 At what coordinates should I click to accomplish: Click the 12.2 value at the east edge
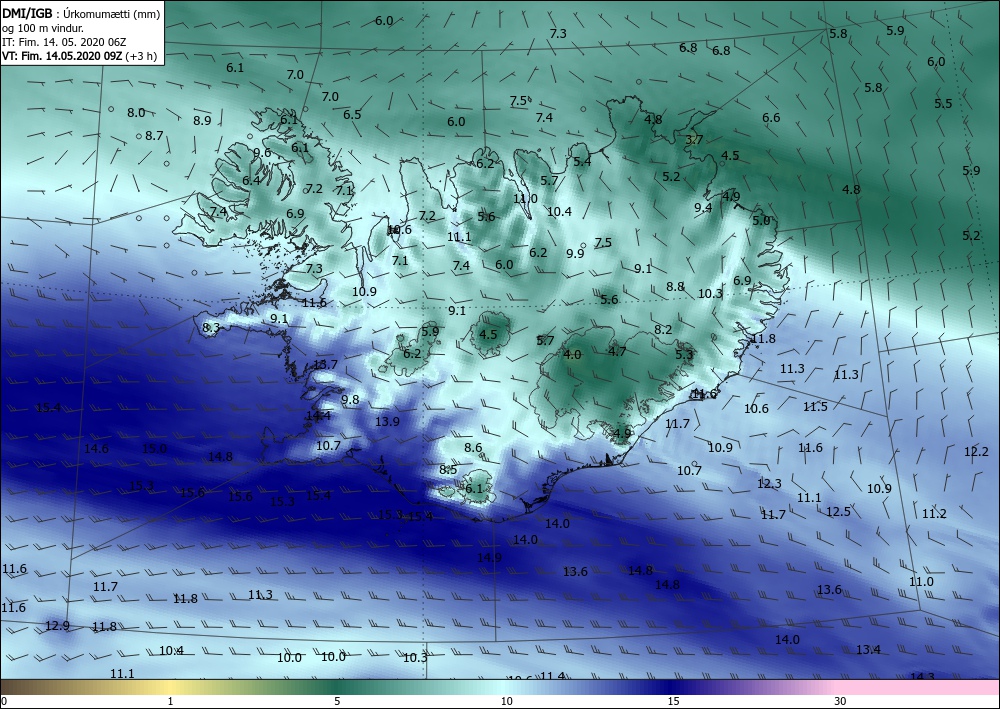point(976,452)
